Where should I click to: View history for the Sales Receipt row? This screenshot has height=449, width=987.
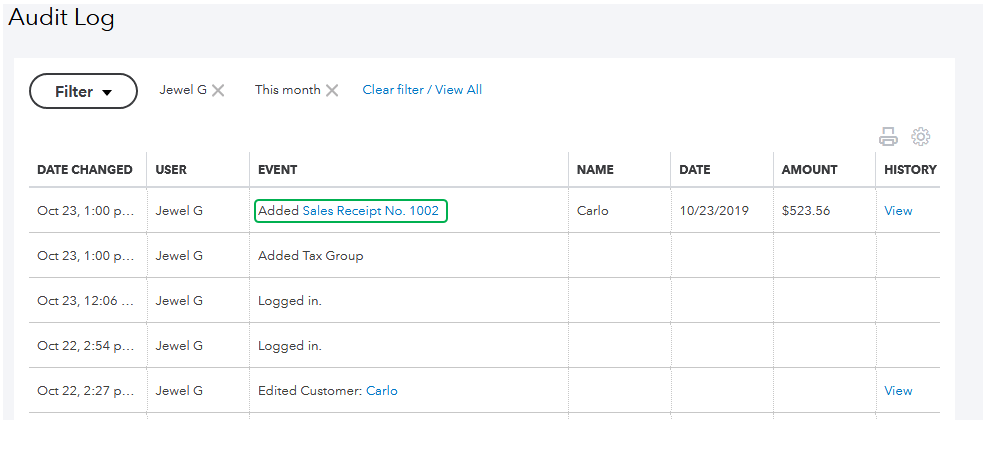[898, 211]
